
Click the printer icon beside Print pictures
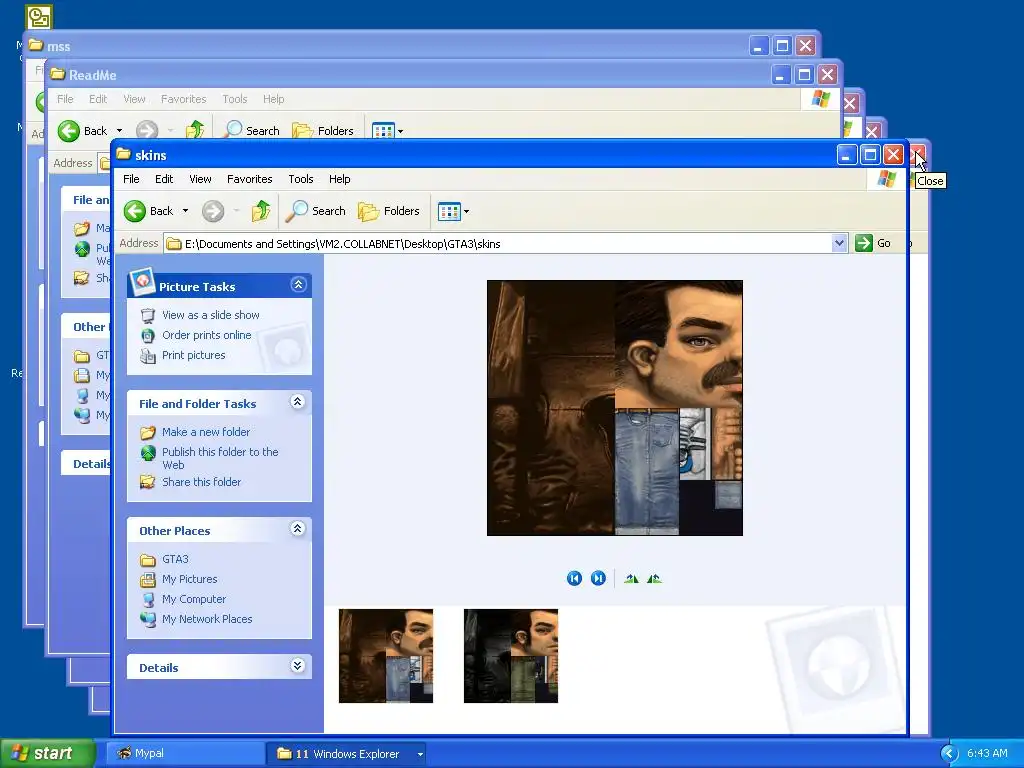[x=148, y=356]
